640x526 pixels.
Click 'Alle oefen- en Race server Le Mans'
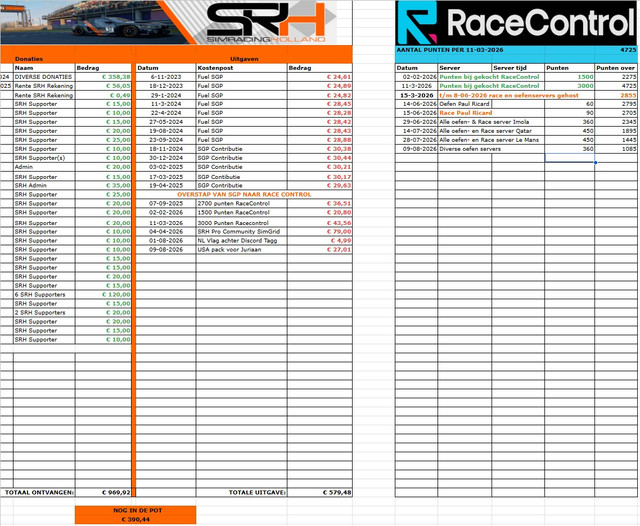489,140
